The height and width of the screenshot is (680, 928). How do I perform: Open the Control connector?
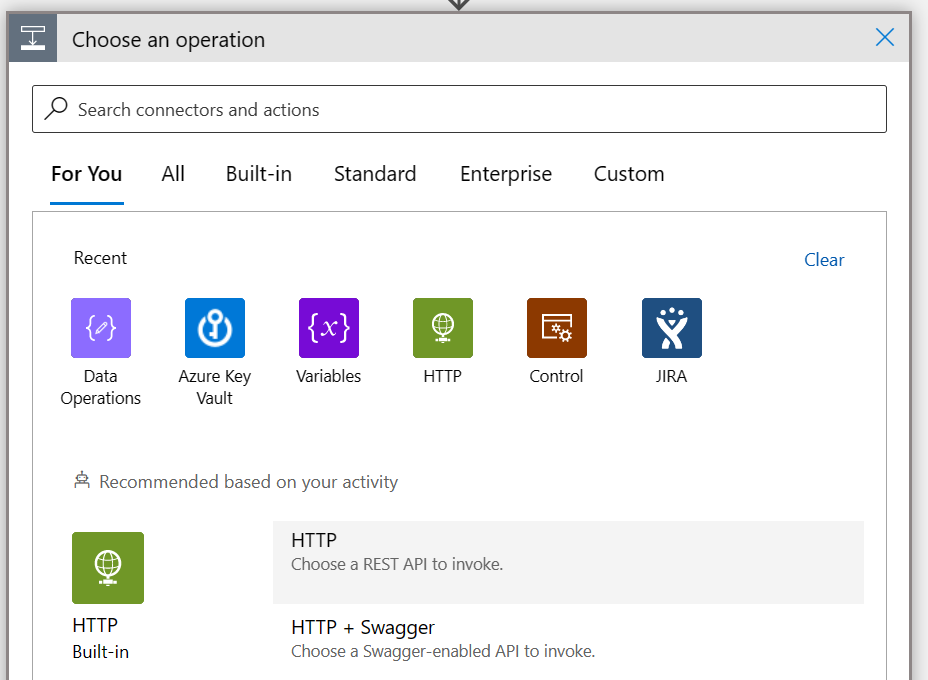[556, 327]
